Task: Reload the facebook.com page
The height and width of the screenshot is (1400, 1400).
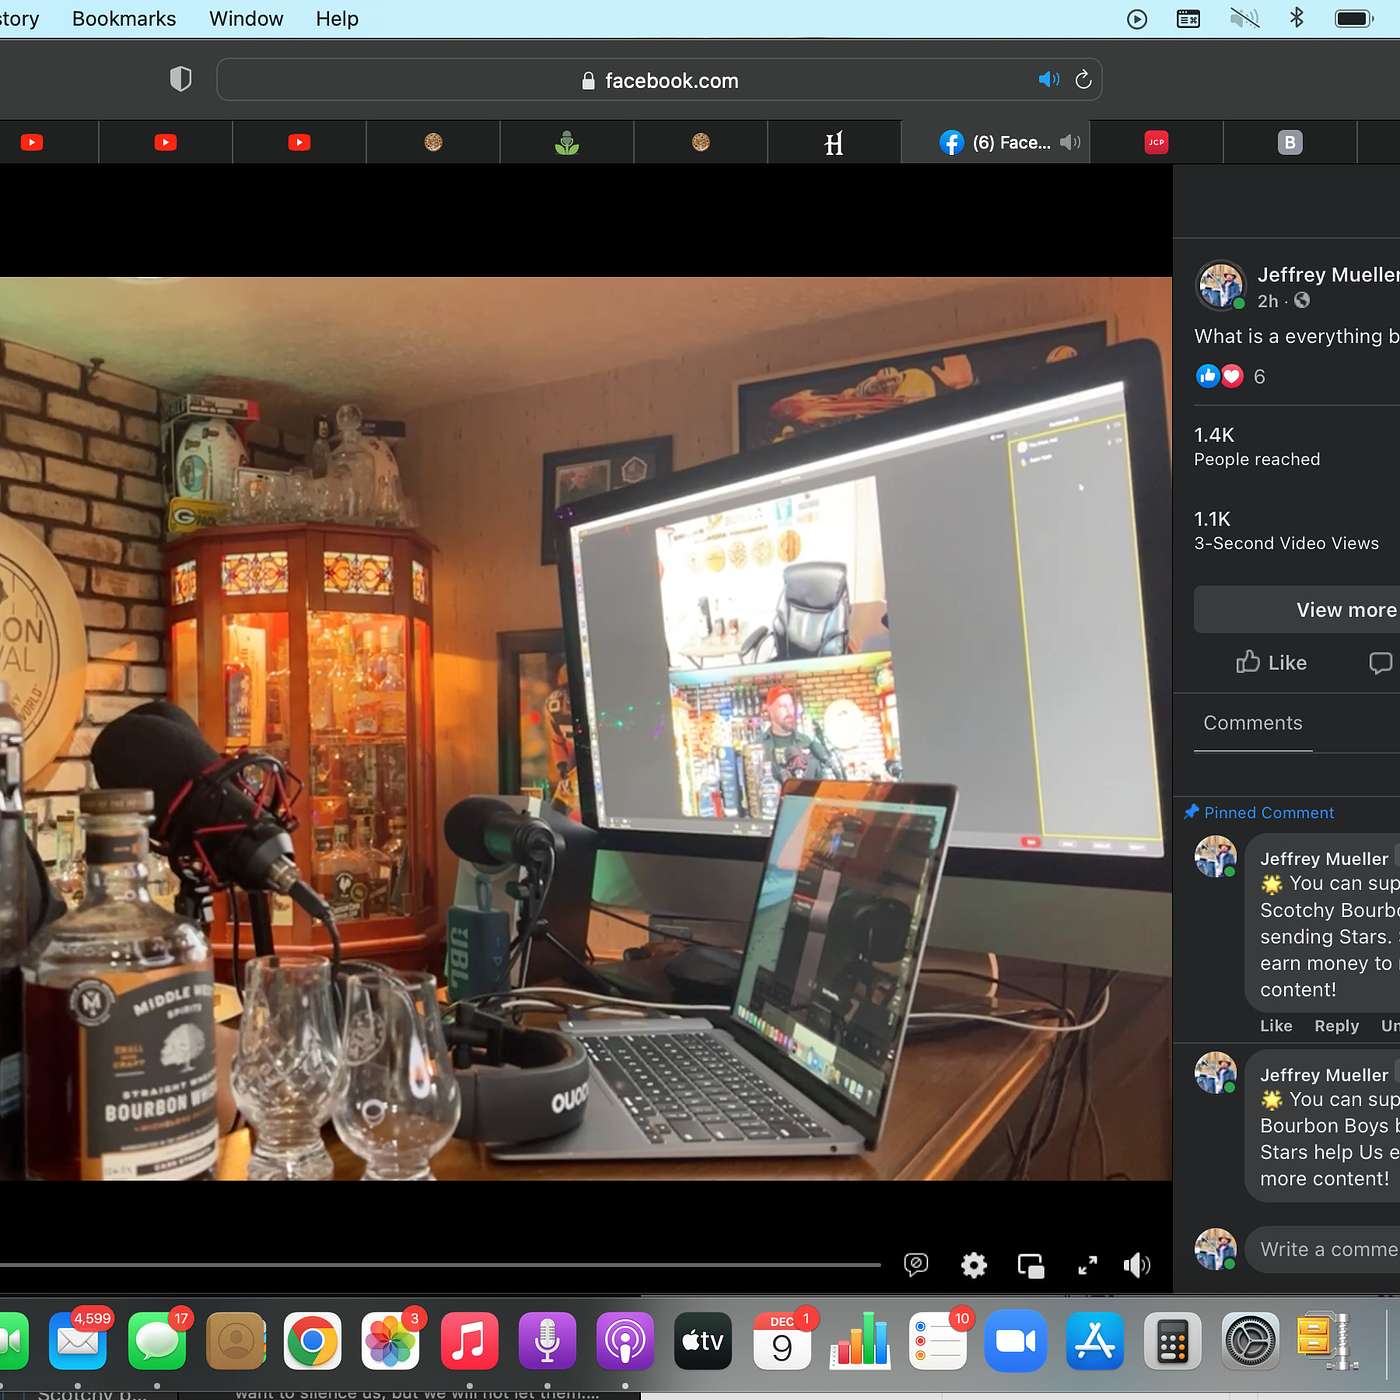Action: [1083, 80]
